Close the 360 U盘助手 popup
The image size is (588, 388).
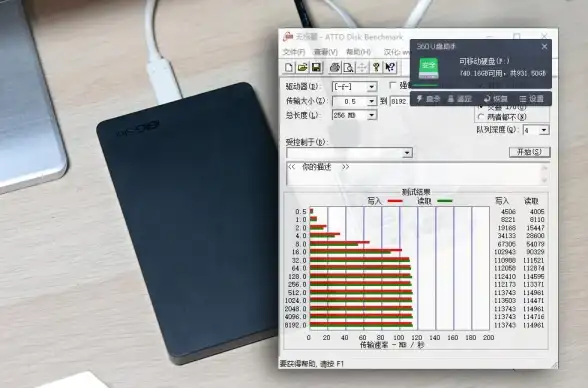[544, 46]
